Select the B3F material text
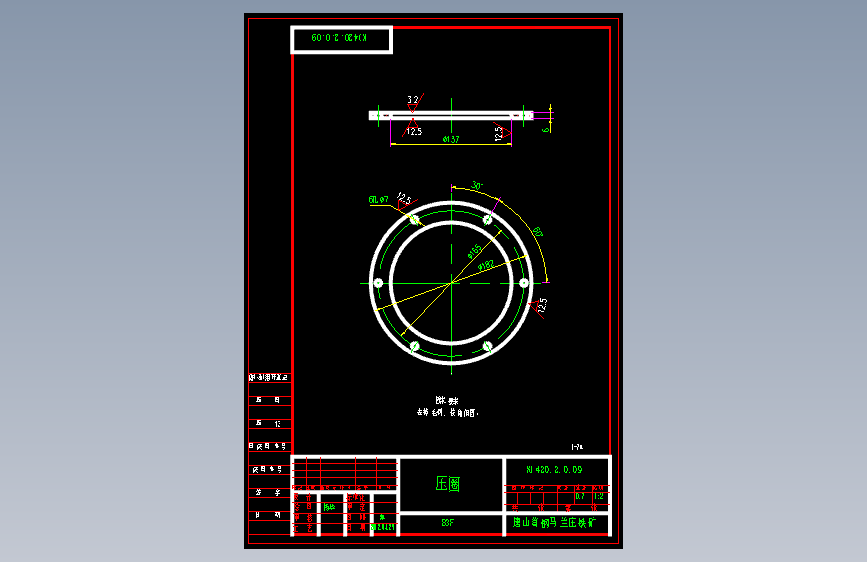The width and height of the screenshot is (867, 562). (448, 522)
